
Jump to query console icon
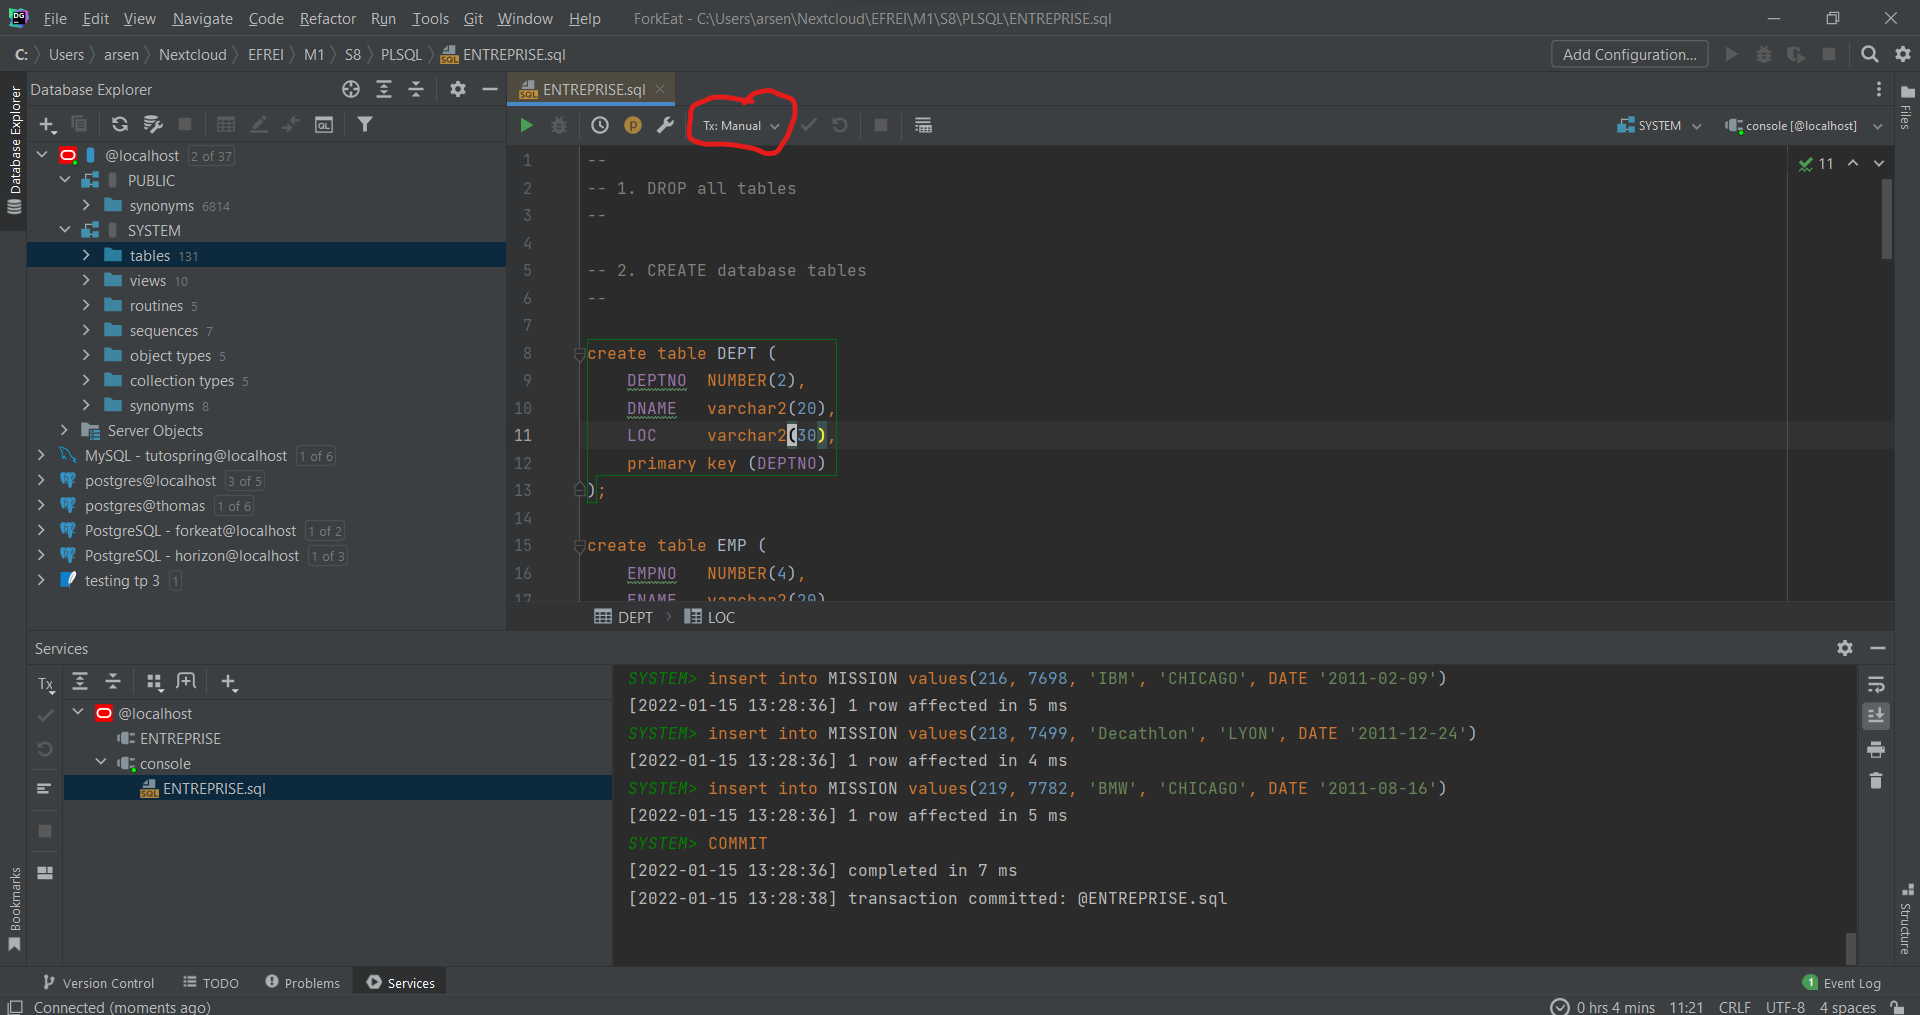(324, 124)
